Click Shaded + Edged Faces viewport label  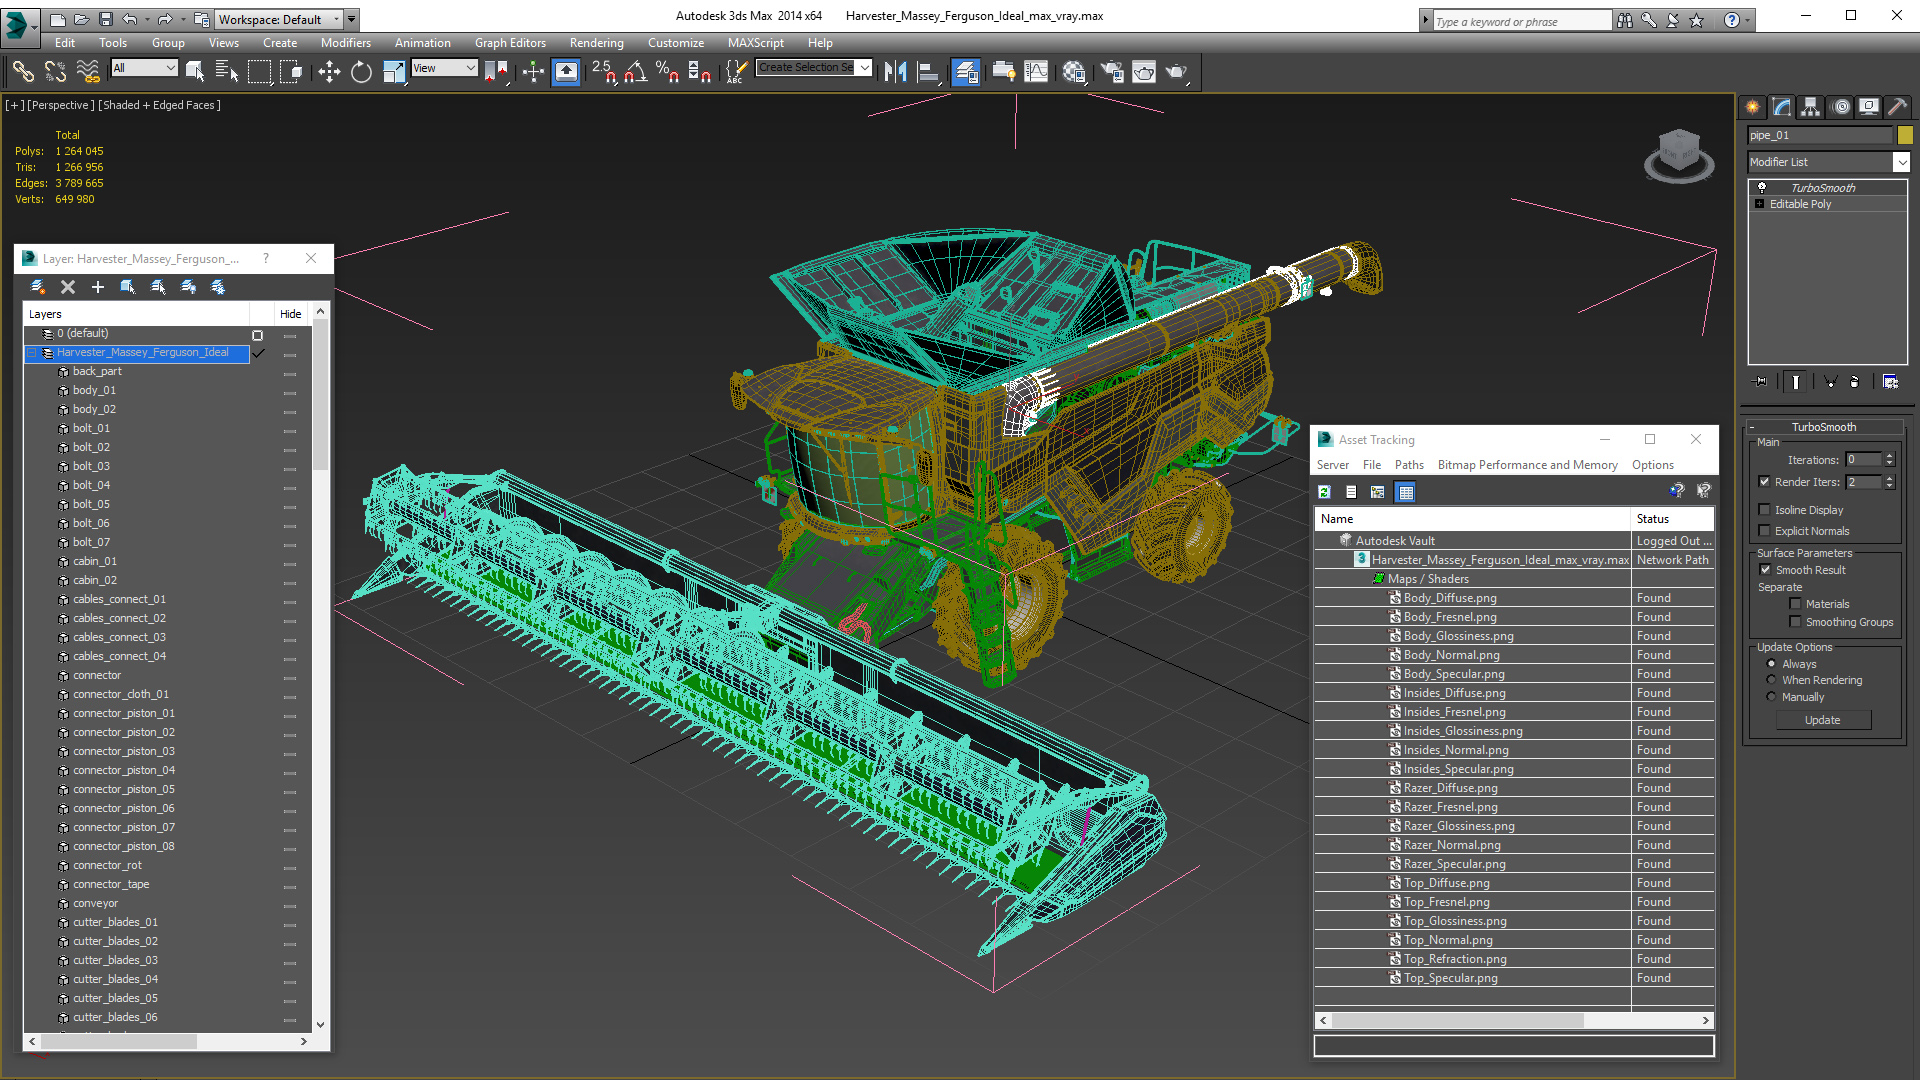coord(160,105)
